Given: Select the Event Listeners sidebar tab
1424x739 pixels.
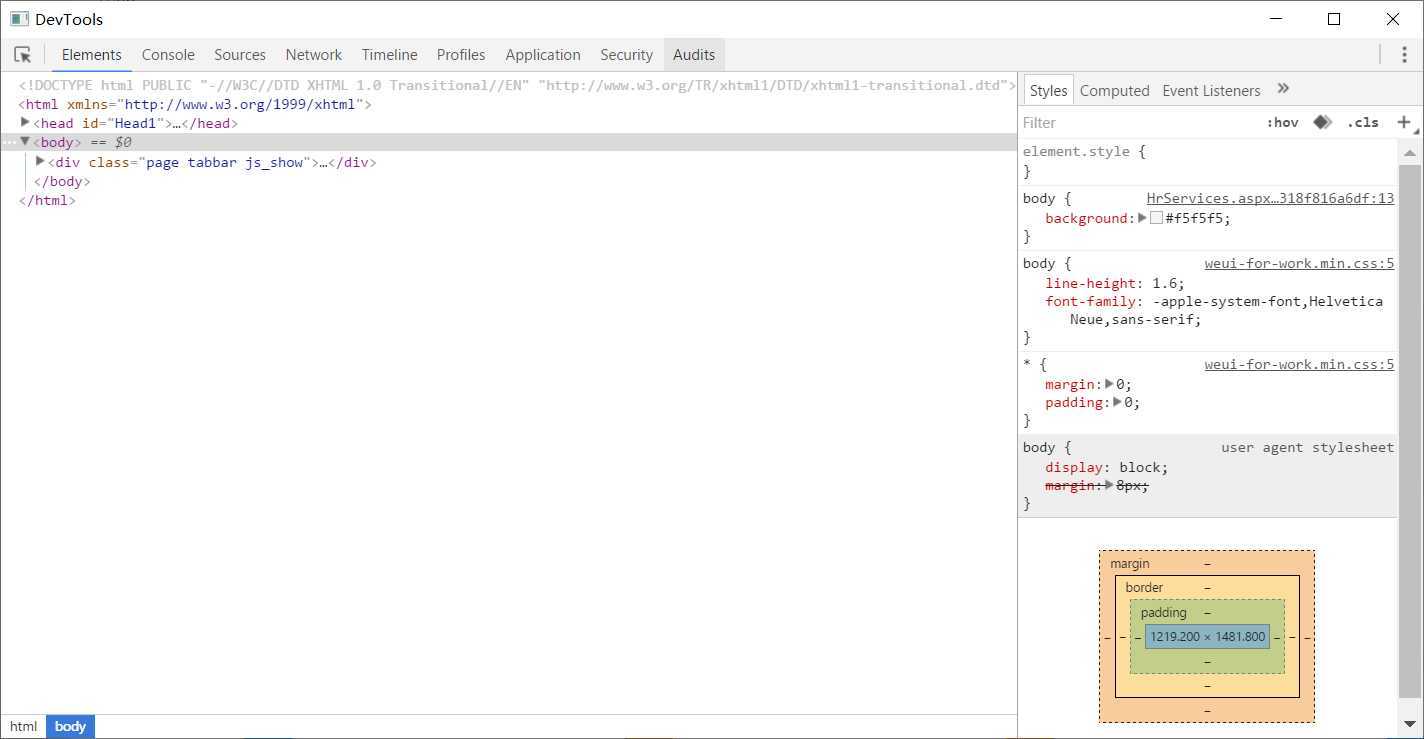Looking at the screenshot, I should [x=1211, y=90].
